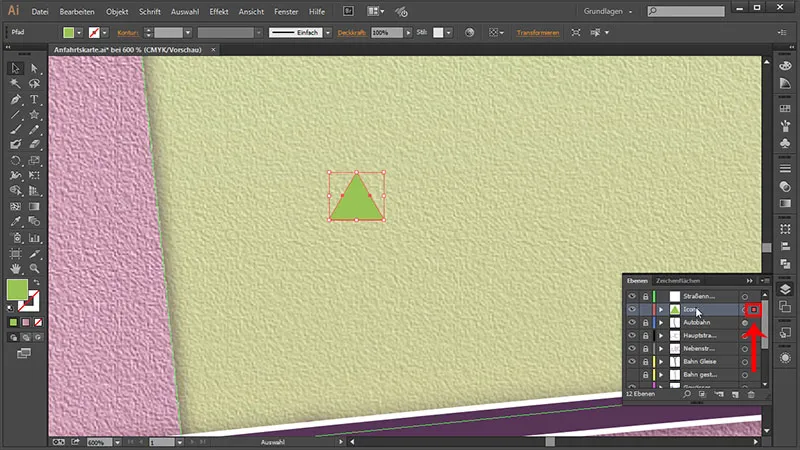Expand the Bahn Gleise layer
The width and height of the screenshot is (800, 450).
(x=661, y=361)
